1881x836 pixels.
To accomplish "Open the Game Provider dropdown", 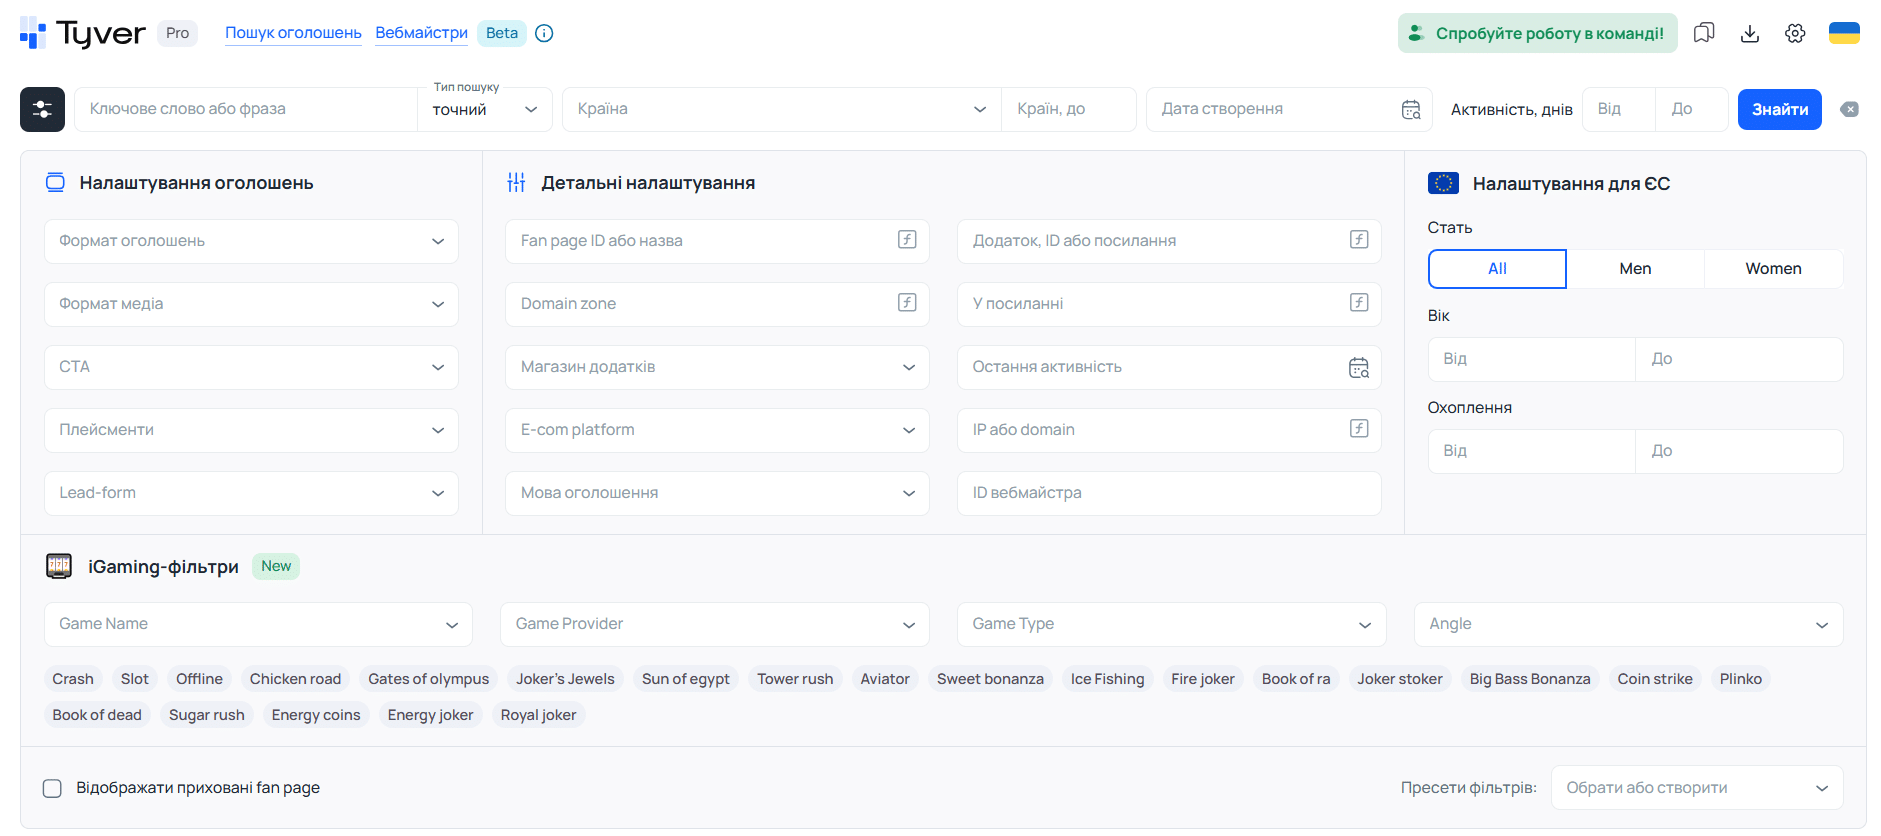I will pyautogui.click(x=715, y=624).
